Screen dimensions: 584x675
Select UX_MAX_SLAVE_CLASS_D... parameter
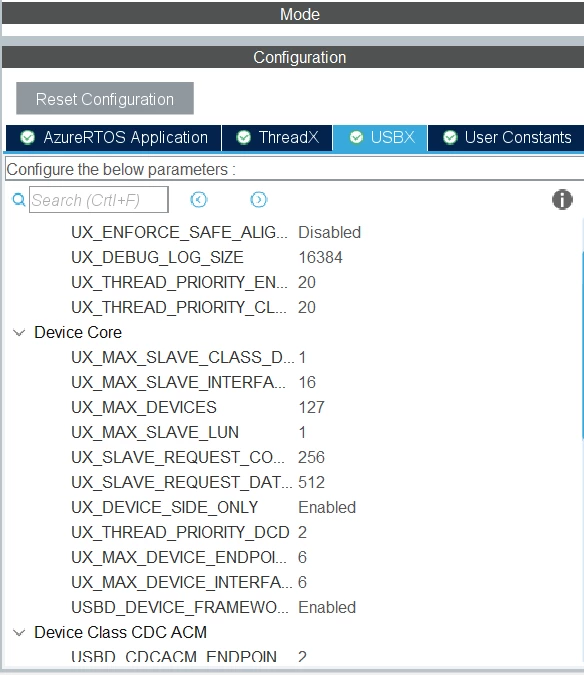point(182,357)
